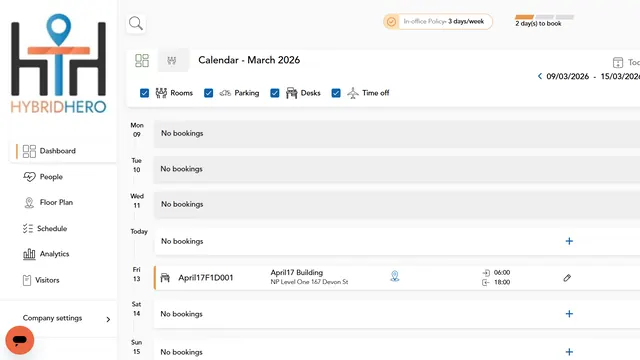The width and height of the screenshot is (640, 360).
Task: Add a booking for Sat 14
Action: tap(569, 313)
